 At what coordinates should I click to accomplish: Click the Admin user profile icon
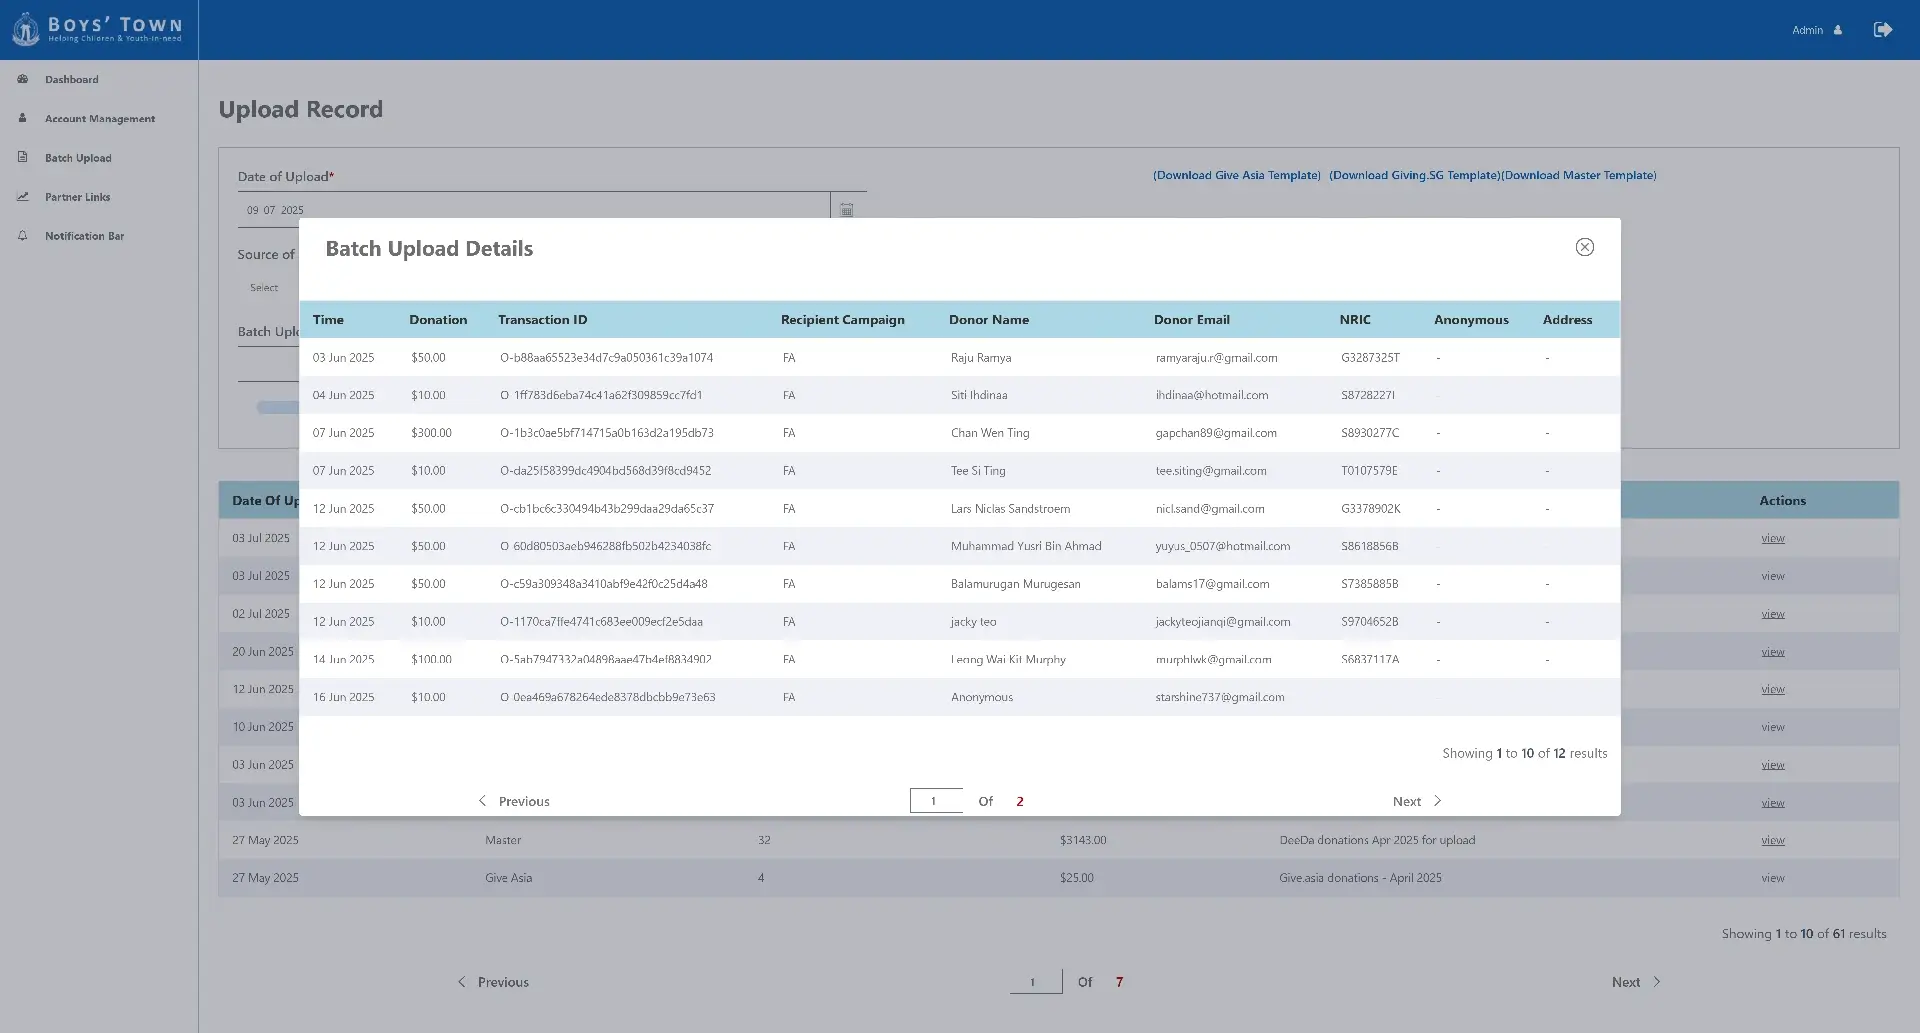1838,30
